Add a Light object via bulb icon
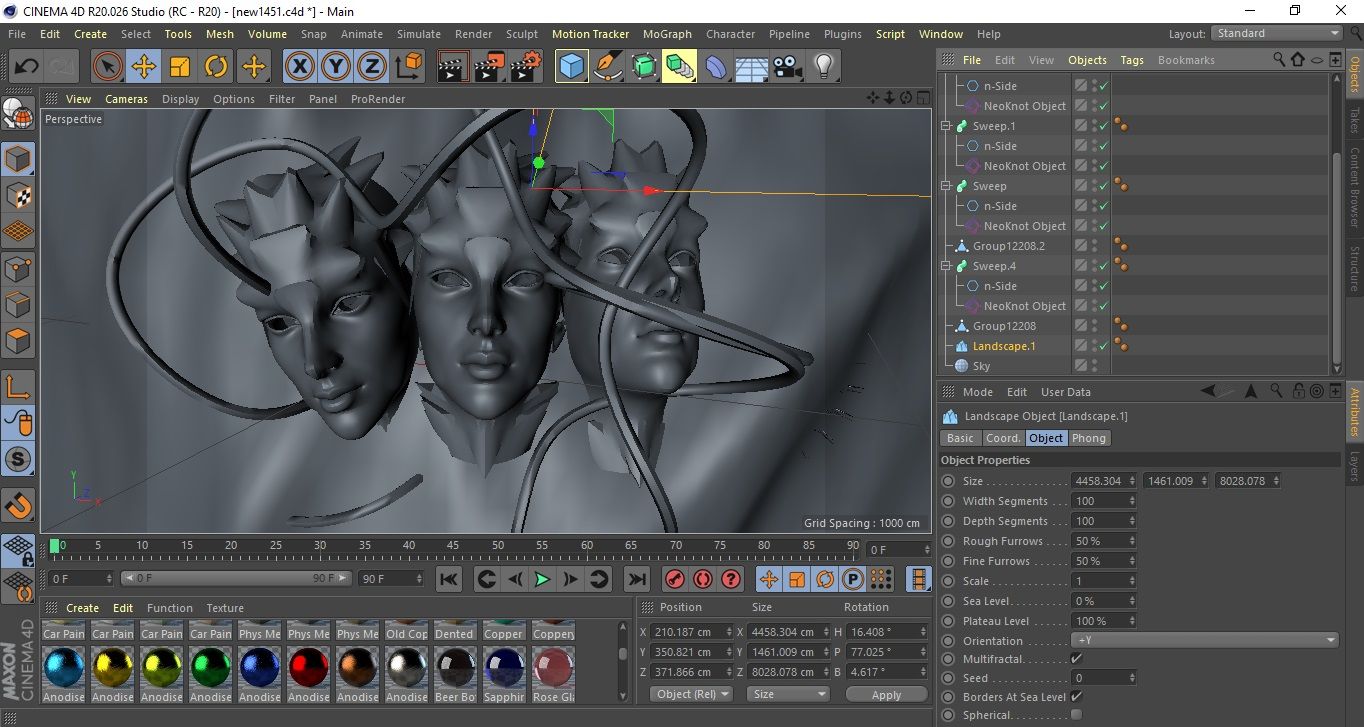This screenshot has height=727, width=1364. pyautogui.click(x=823, y=67)
